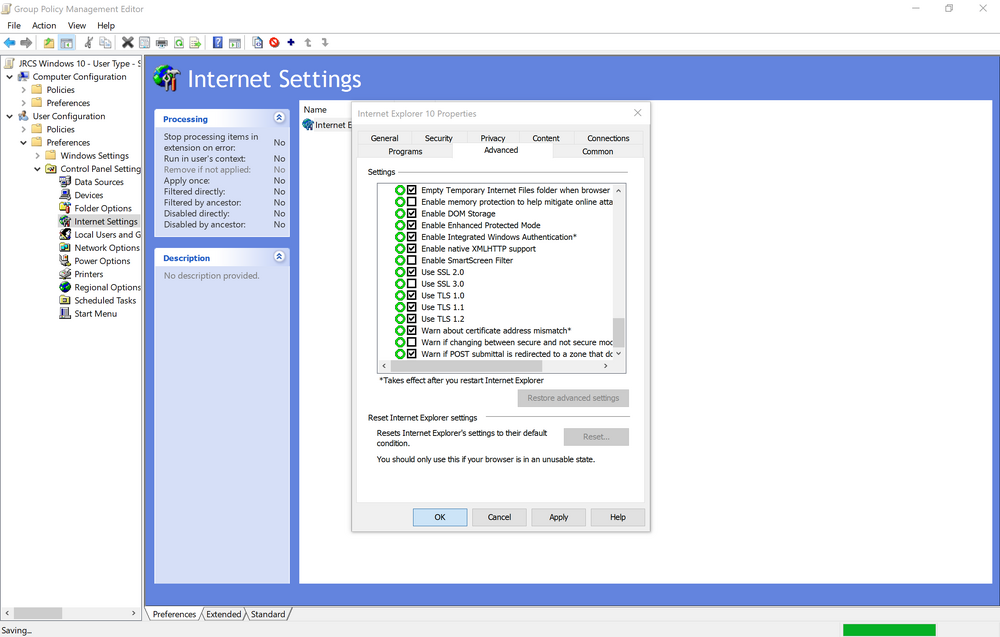
Task: Click OK in the properties dialog
Action: (x=440, y=517)
